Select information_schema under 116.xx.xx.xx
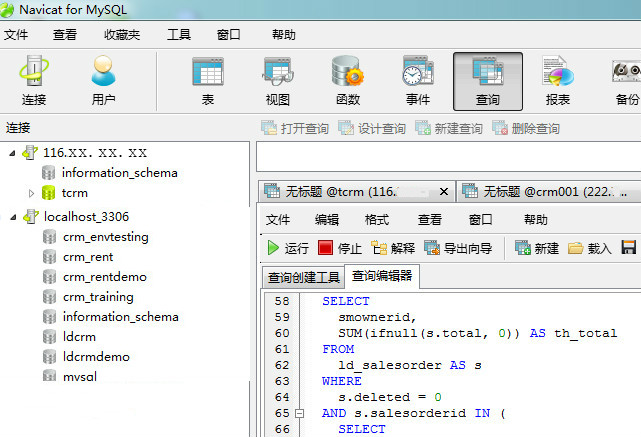641x437 pixels. pos(119,173)
